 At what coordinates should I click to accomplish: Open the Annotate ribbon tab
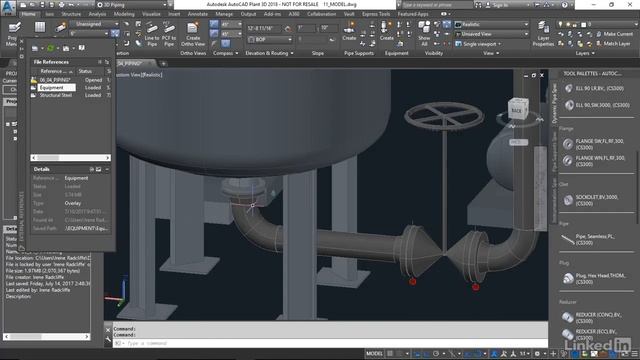[198, 14]
